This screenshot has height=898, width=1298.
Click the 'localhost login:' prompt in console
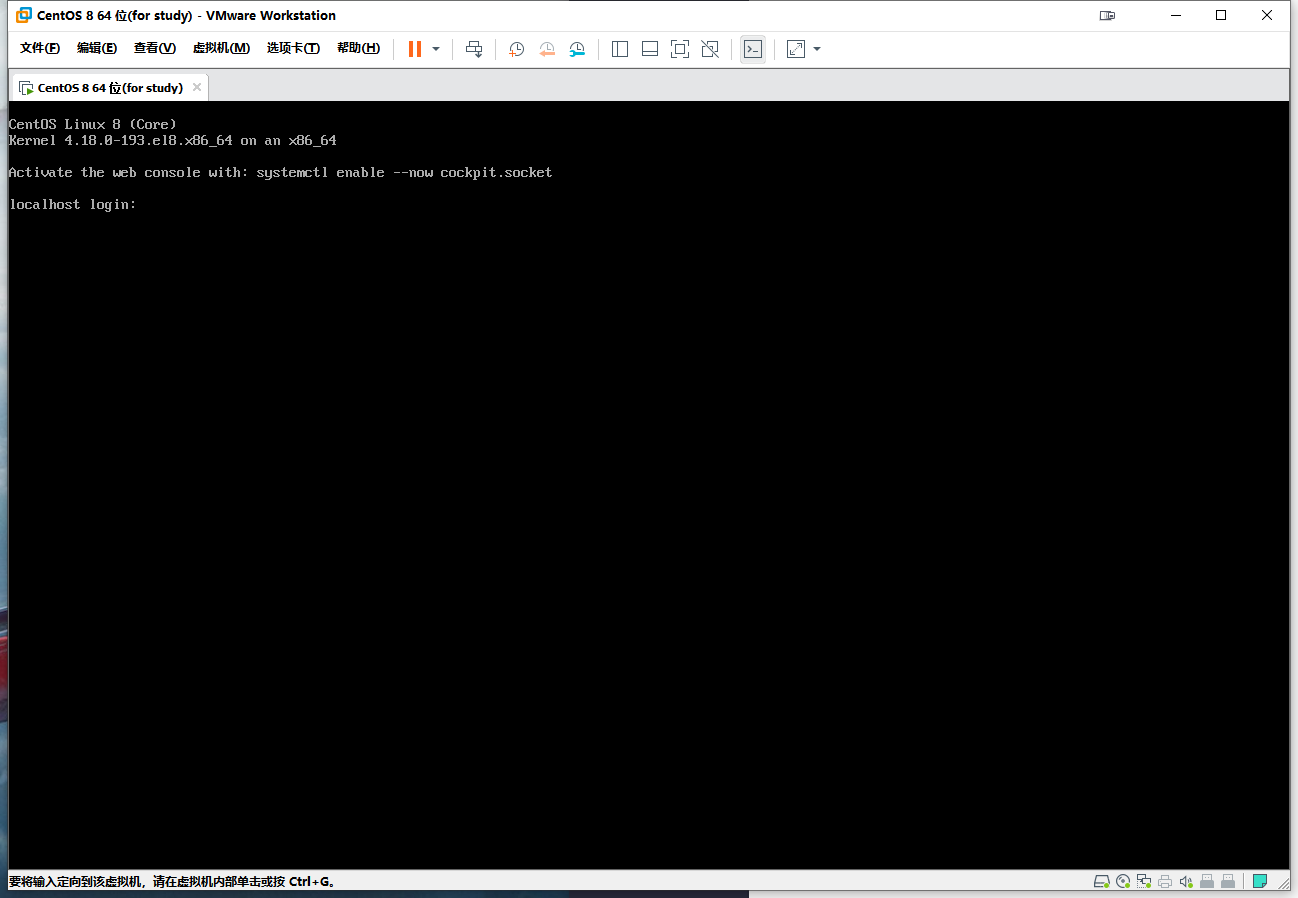(x=72, y=204)
